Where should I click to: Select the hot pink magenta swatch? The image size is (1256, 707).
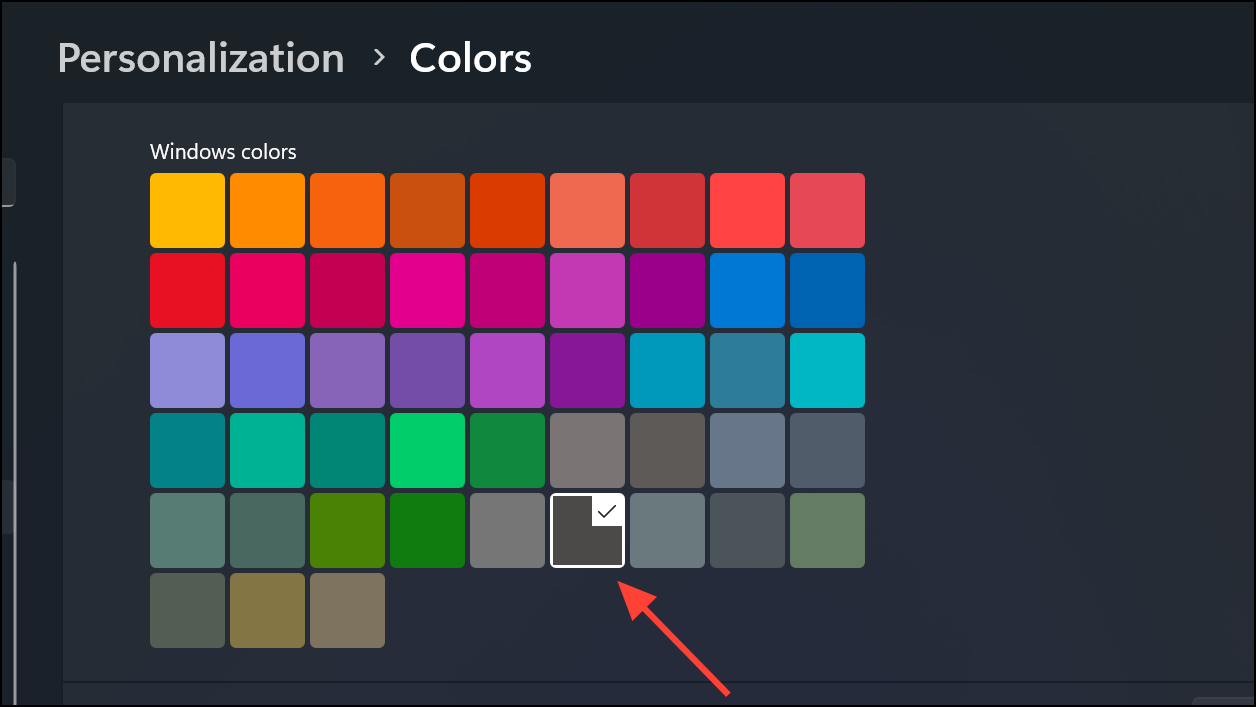point(427,290)
